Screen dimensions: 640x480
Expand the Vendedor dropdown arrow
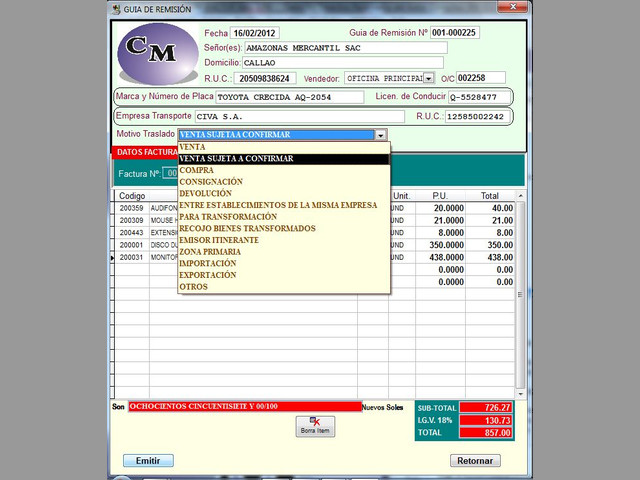click(x=429, y=78)
